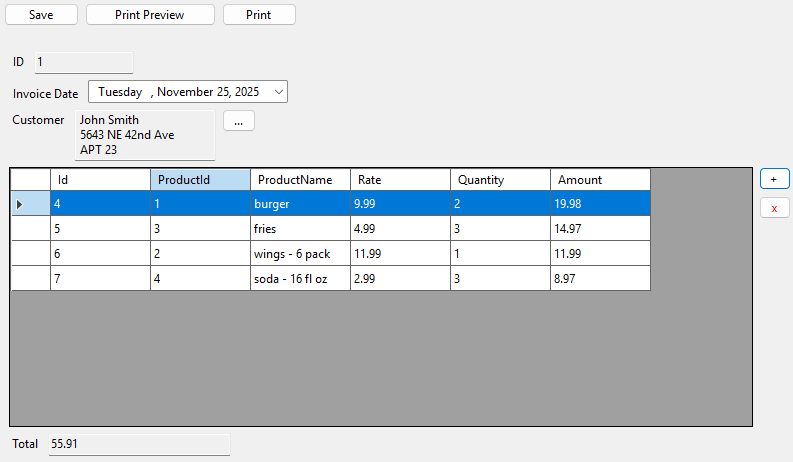
Task: Click the Total field showing 55.91
Action: [x=139, y=443]
